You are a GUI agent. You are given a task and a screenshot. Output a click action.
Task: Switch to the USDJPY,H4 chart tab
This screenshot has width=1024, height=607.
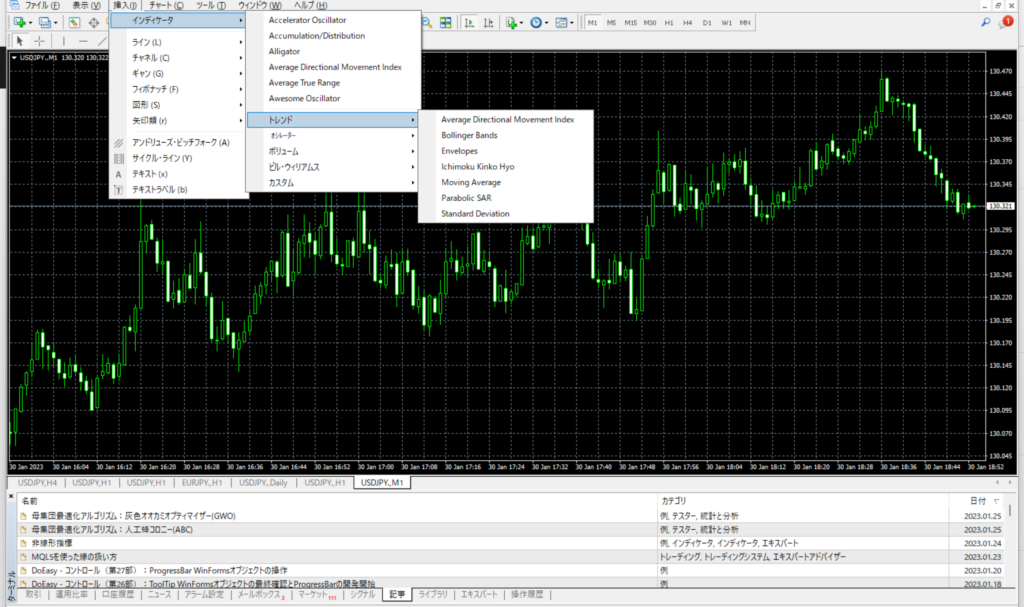(37, 483)
